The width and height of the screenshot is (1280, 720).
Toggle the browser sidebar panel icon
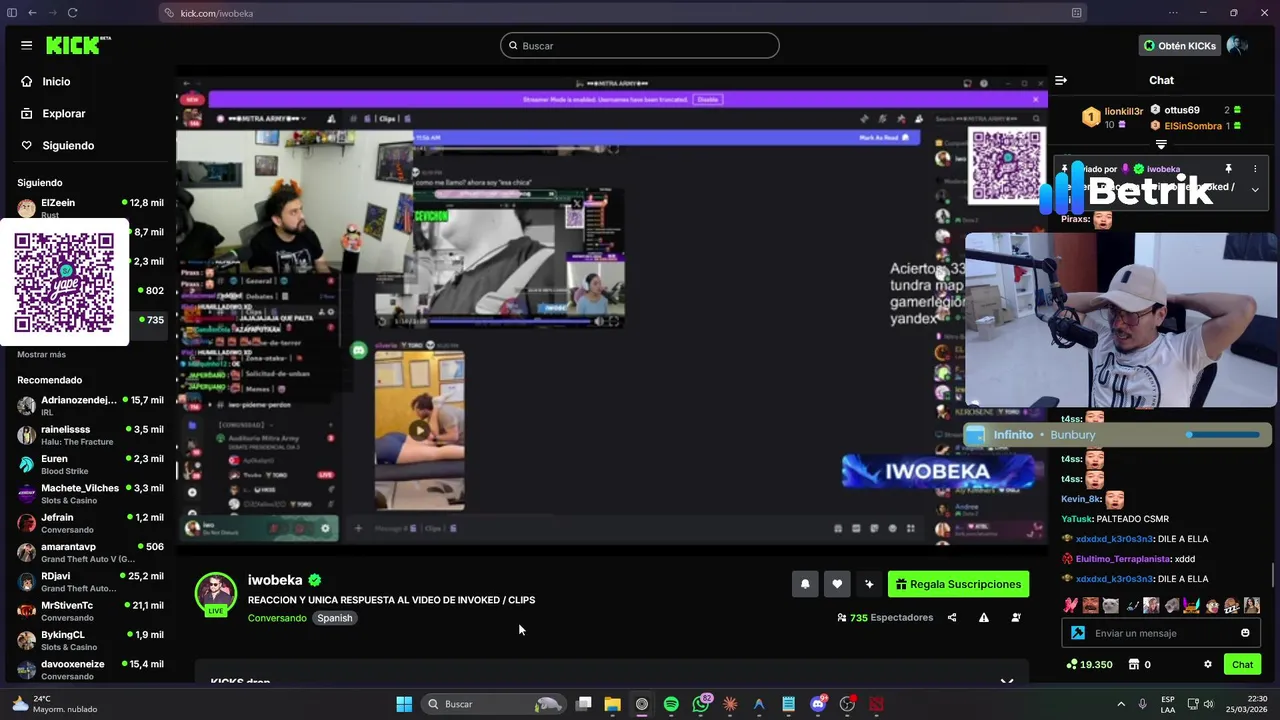tap(12, 13)
